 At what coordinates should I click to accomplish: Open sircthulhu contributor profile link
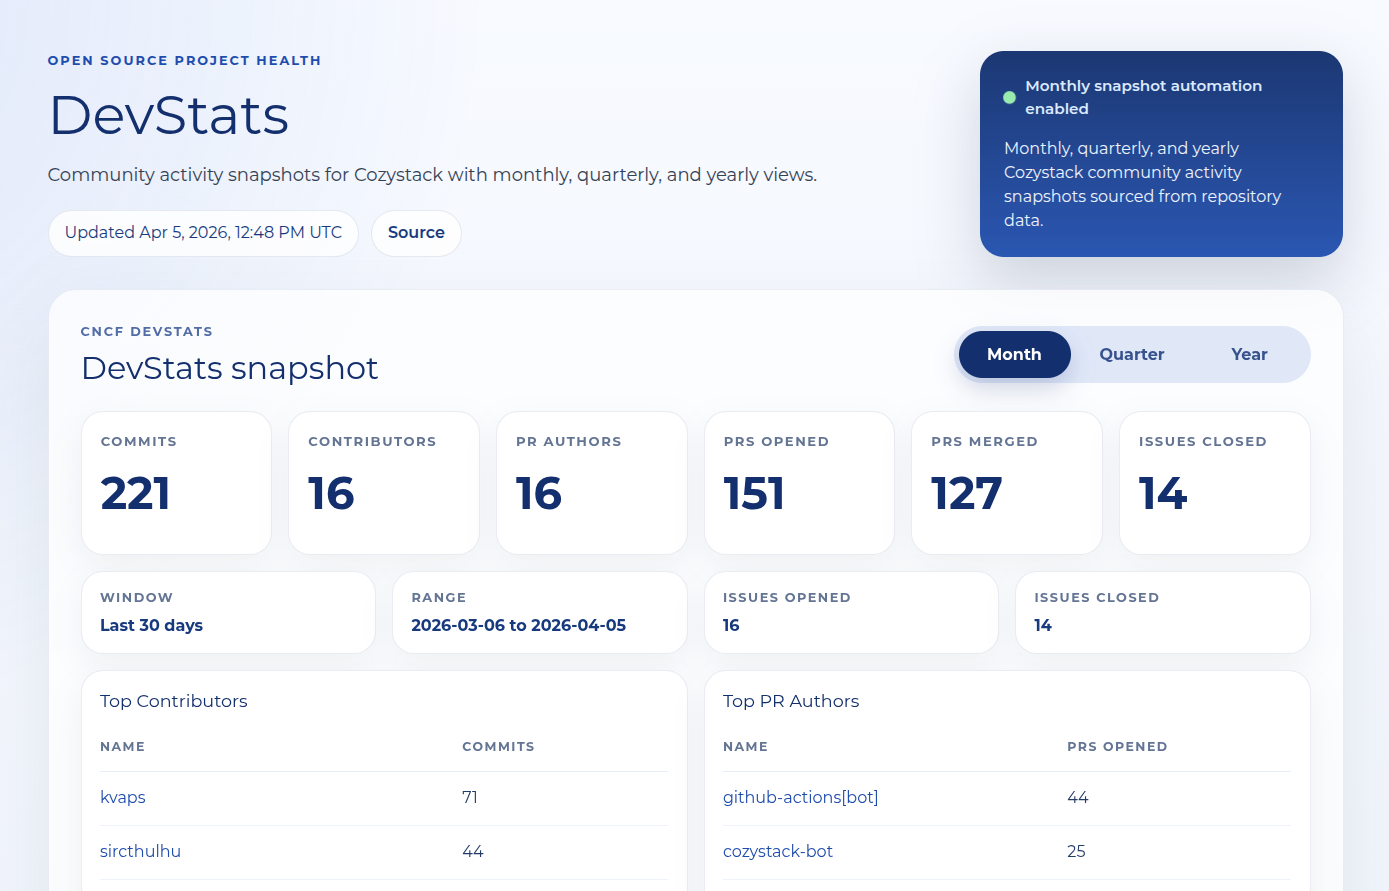point(140,851)
